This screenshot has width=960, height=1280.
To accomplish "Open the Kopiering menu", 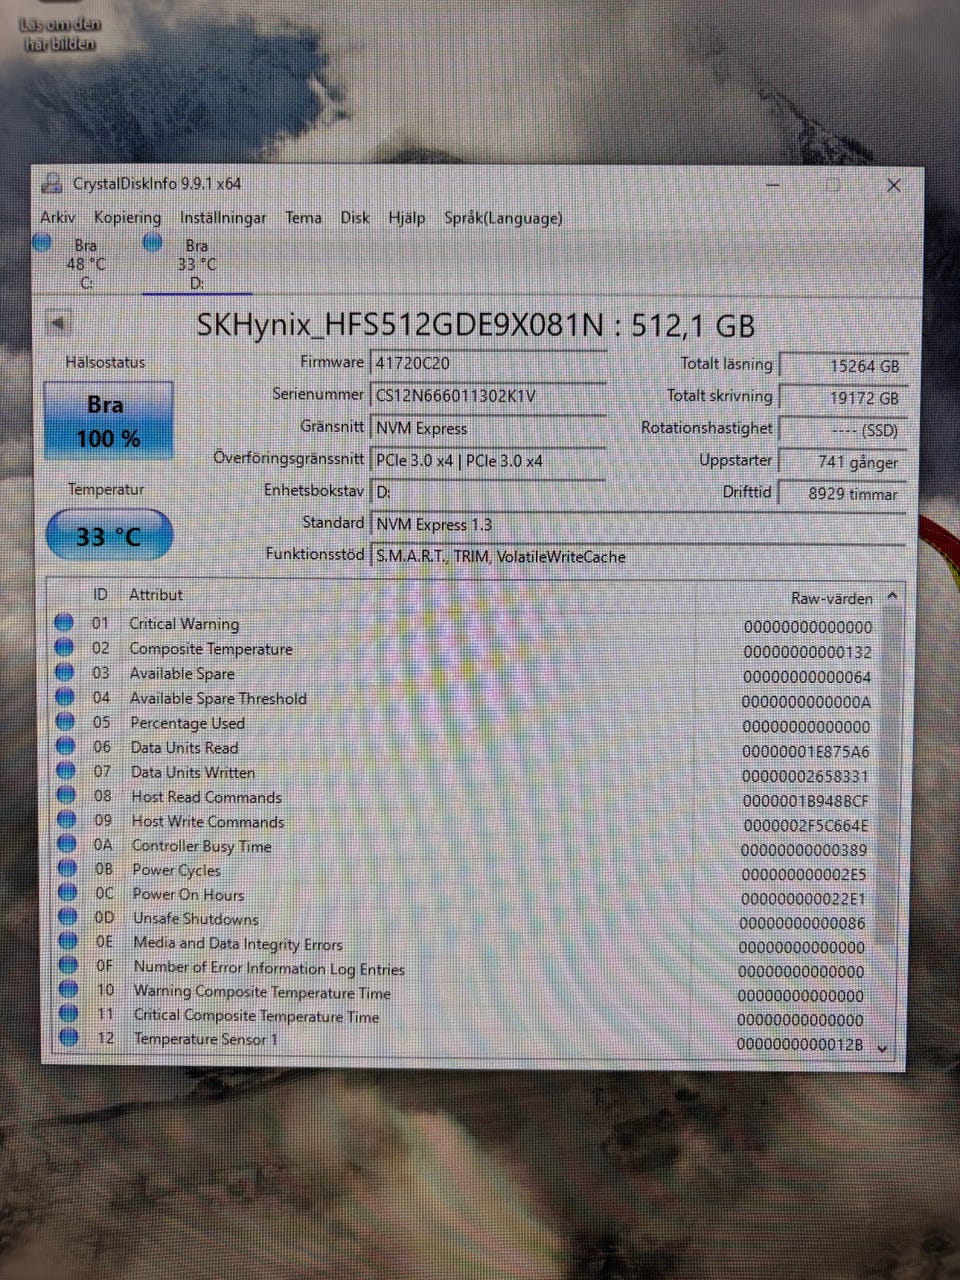I will click(127, 217).
